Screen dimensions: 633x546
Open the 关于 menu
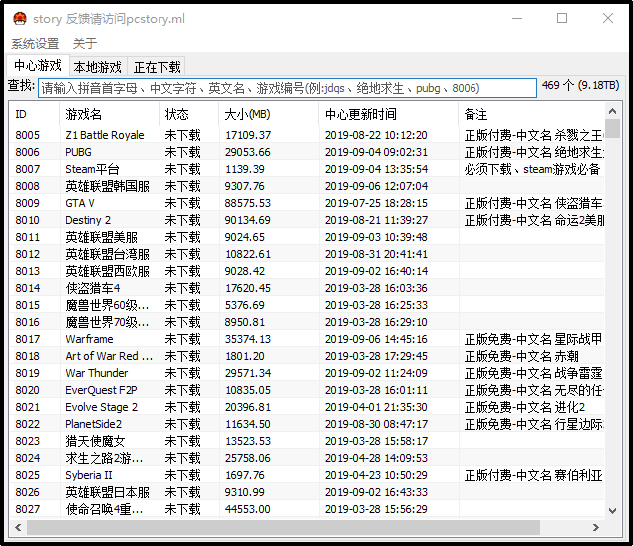point(85,43)
